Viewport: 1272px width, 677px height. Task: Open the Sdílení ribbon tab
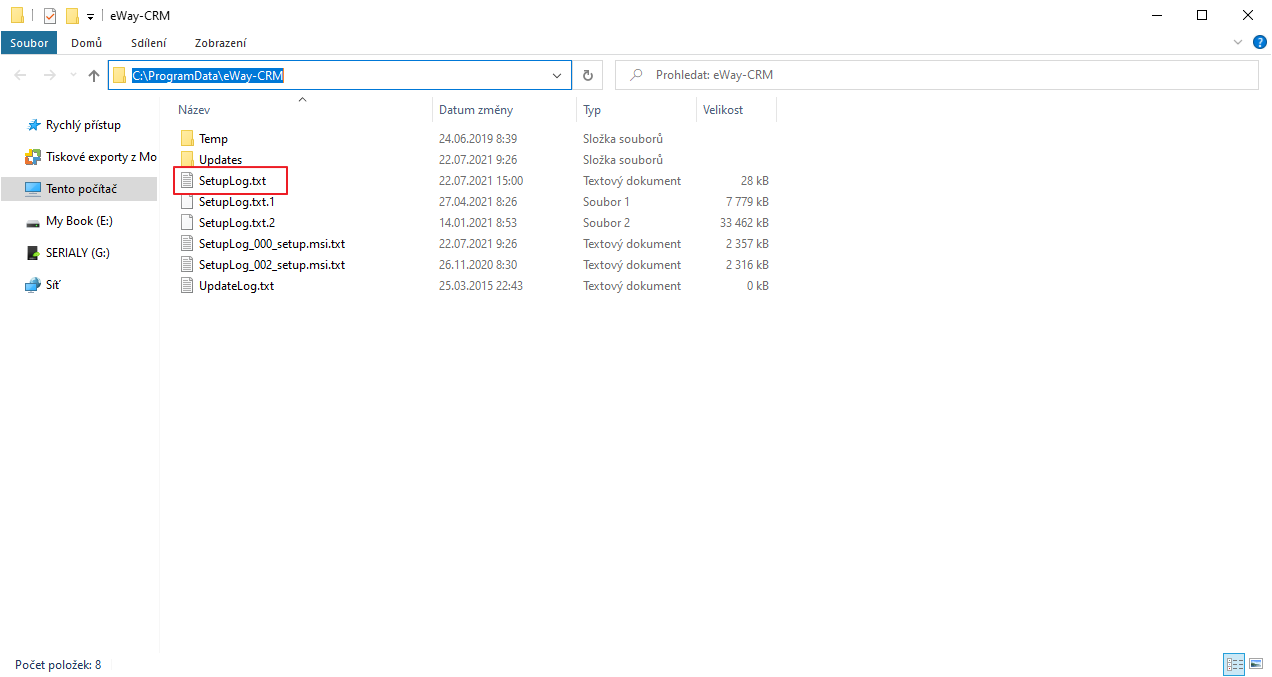click(x=149, y=43)
